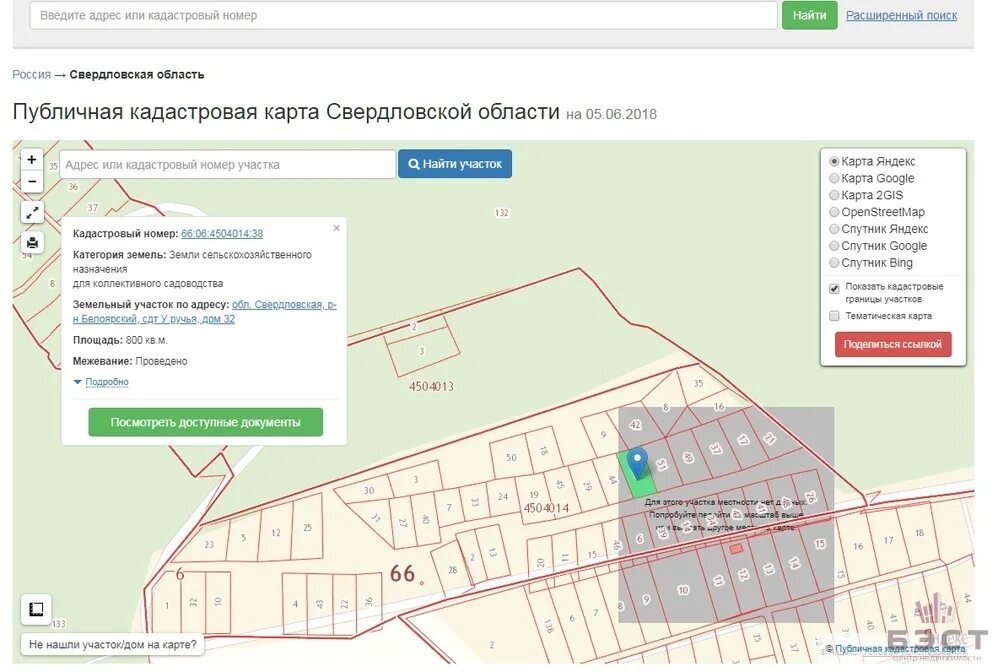Toggle Показать кадастровые границы участков checkbox

(x=834, y=288)
